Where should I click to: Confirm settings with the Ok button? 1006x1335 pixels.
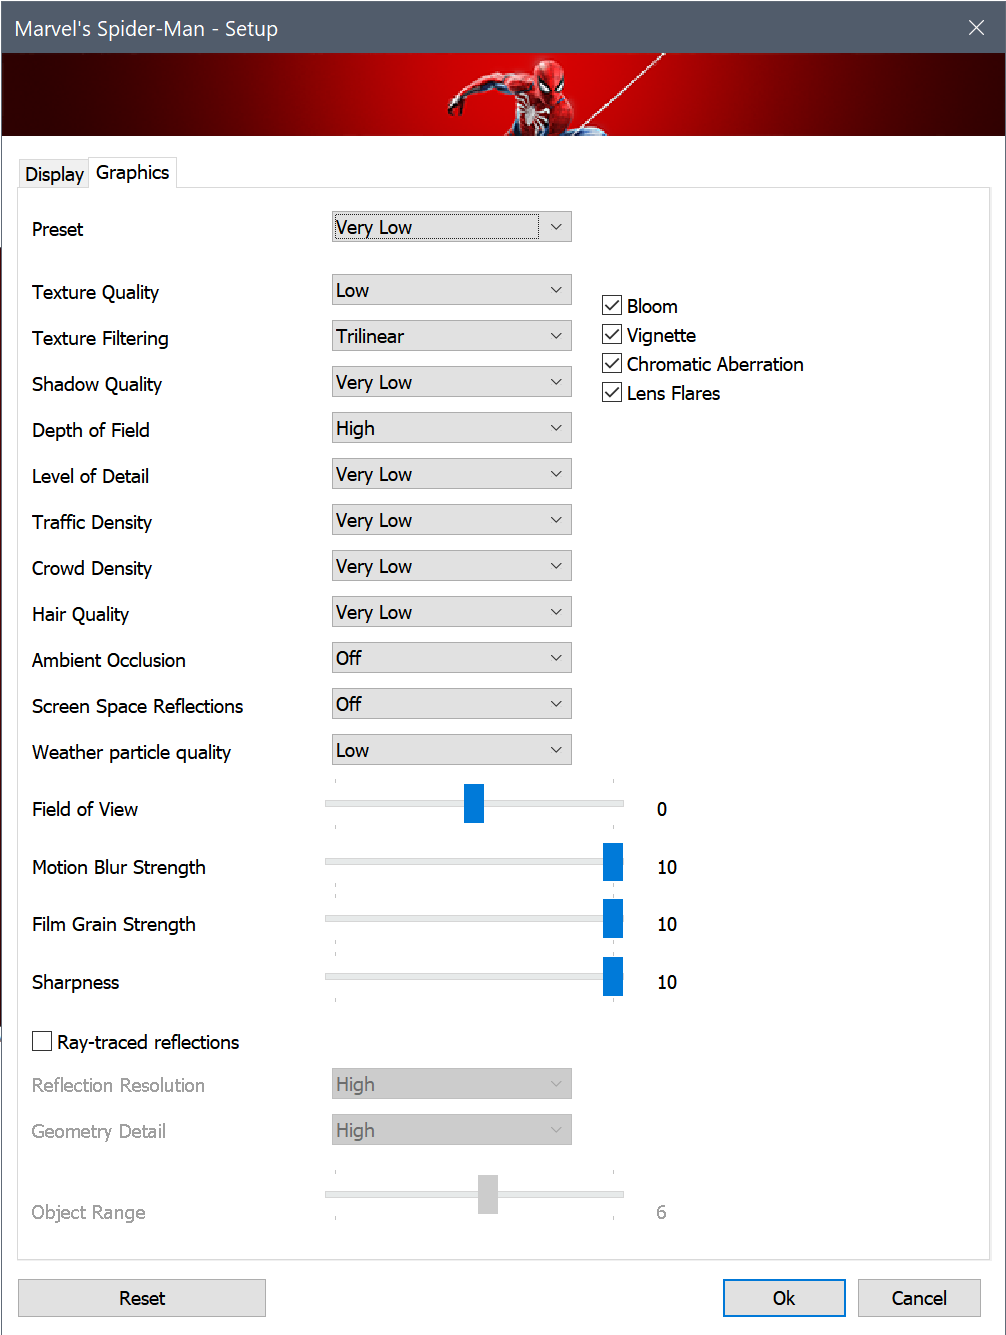[x=784, y=1298]
